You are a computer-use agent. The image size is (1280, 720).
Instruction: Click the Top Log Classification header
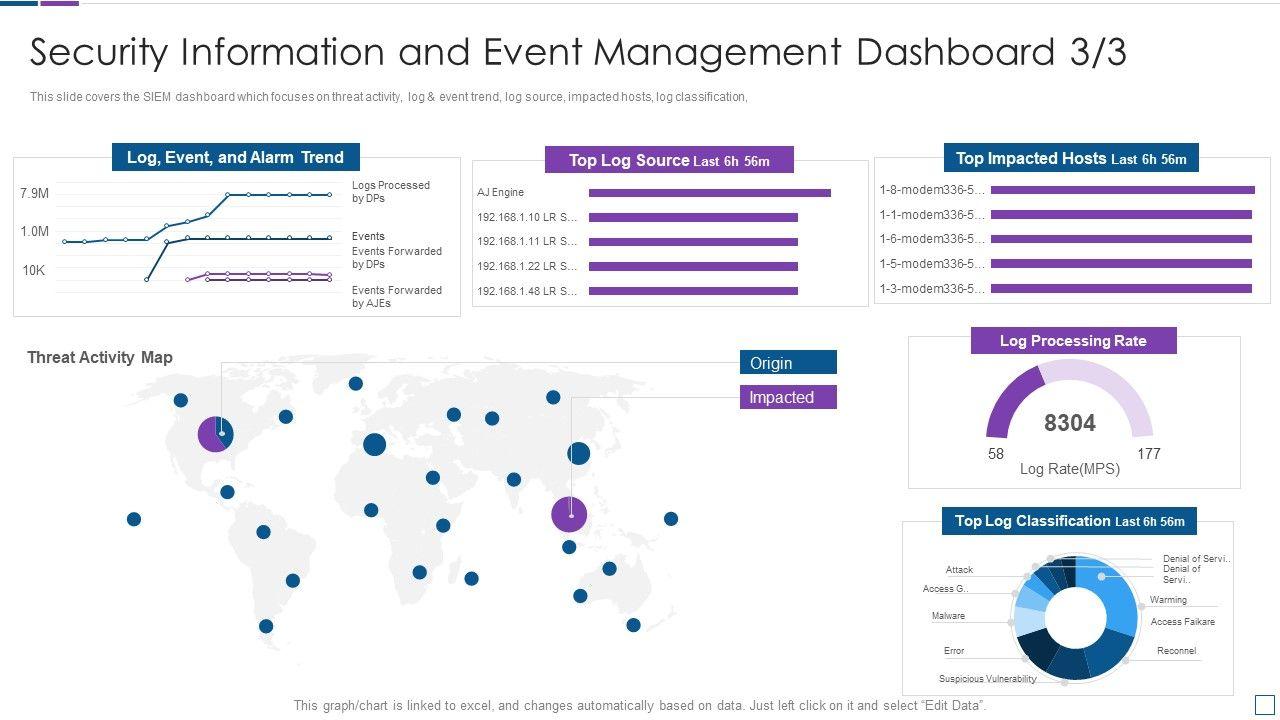click(x=1069, y=521)
